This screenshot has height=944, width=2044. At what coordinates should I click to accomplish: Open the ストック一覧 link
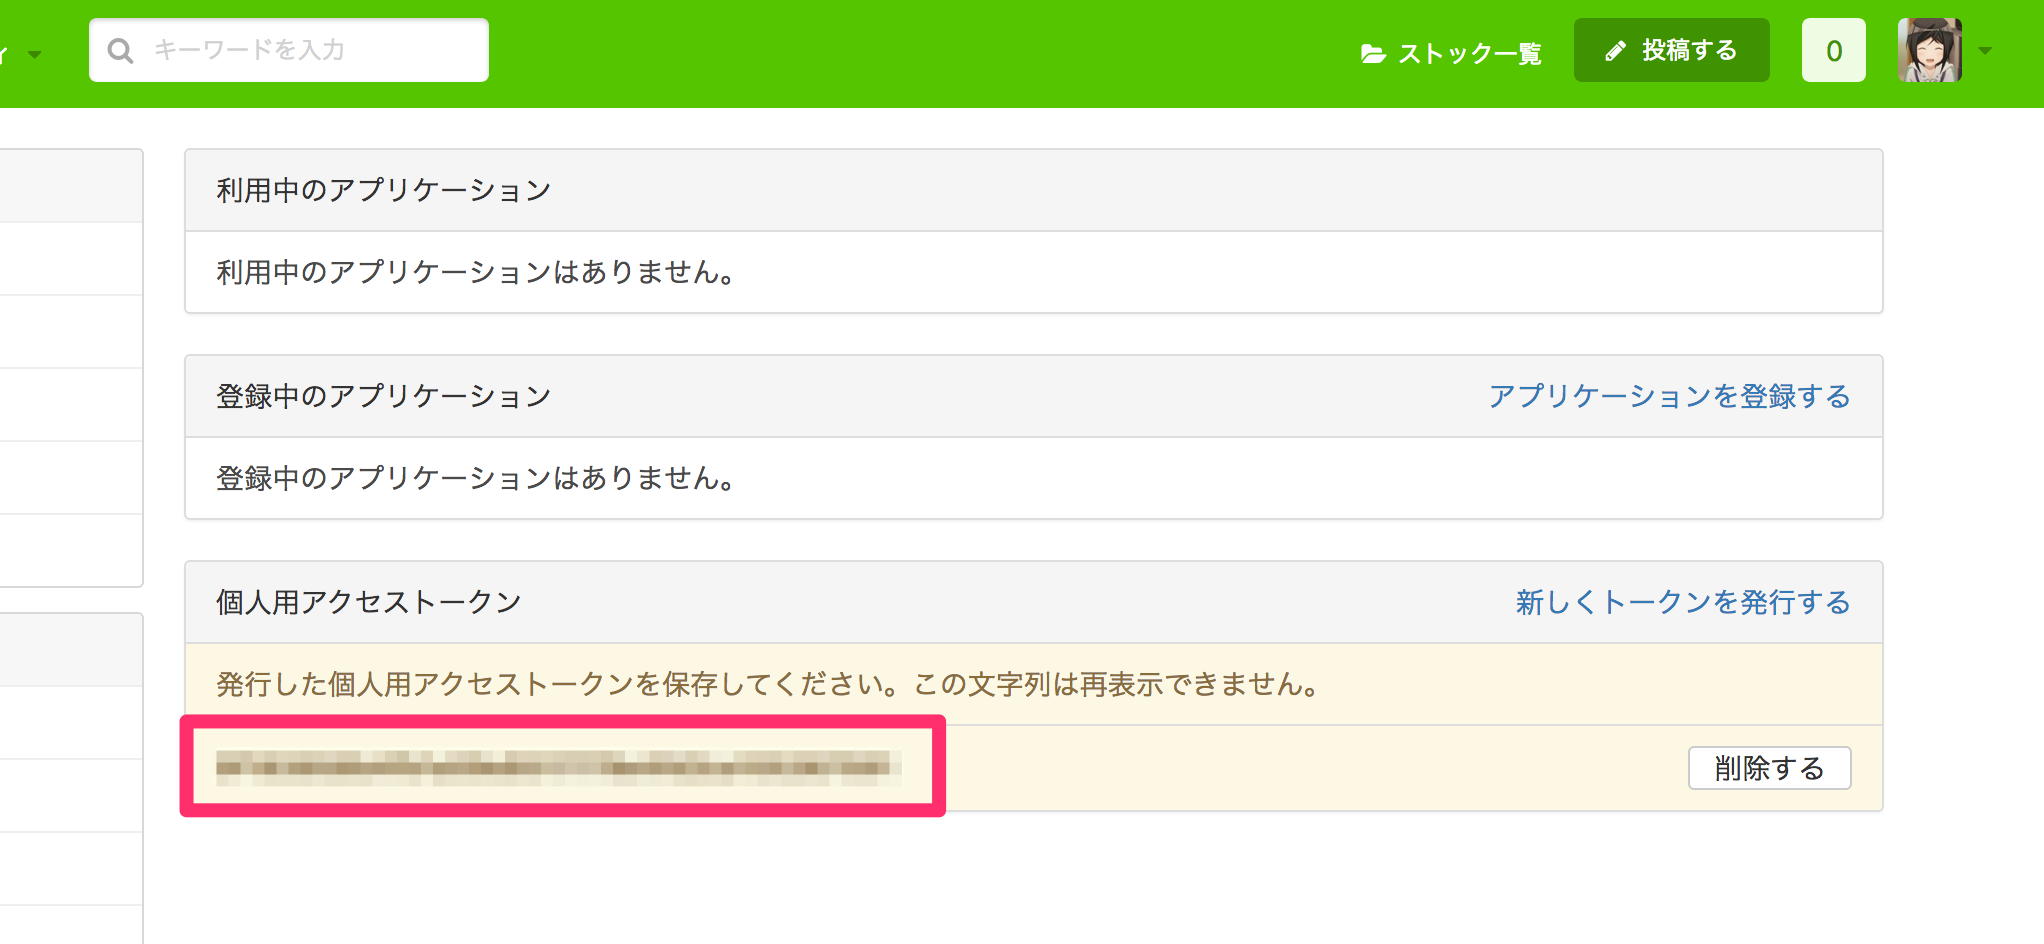(1452, 52)
